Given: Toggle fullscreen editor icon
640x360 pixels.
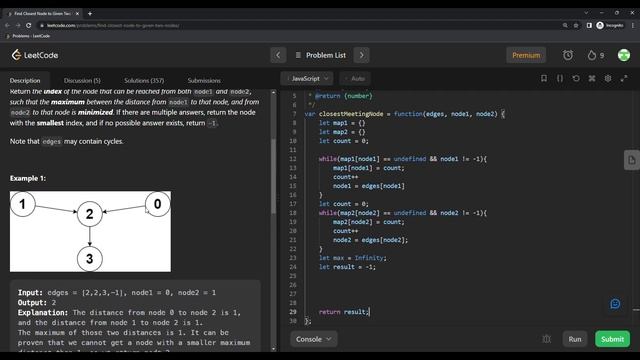Looking at the screenshot, I should [x=624, y=78].
